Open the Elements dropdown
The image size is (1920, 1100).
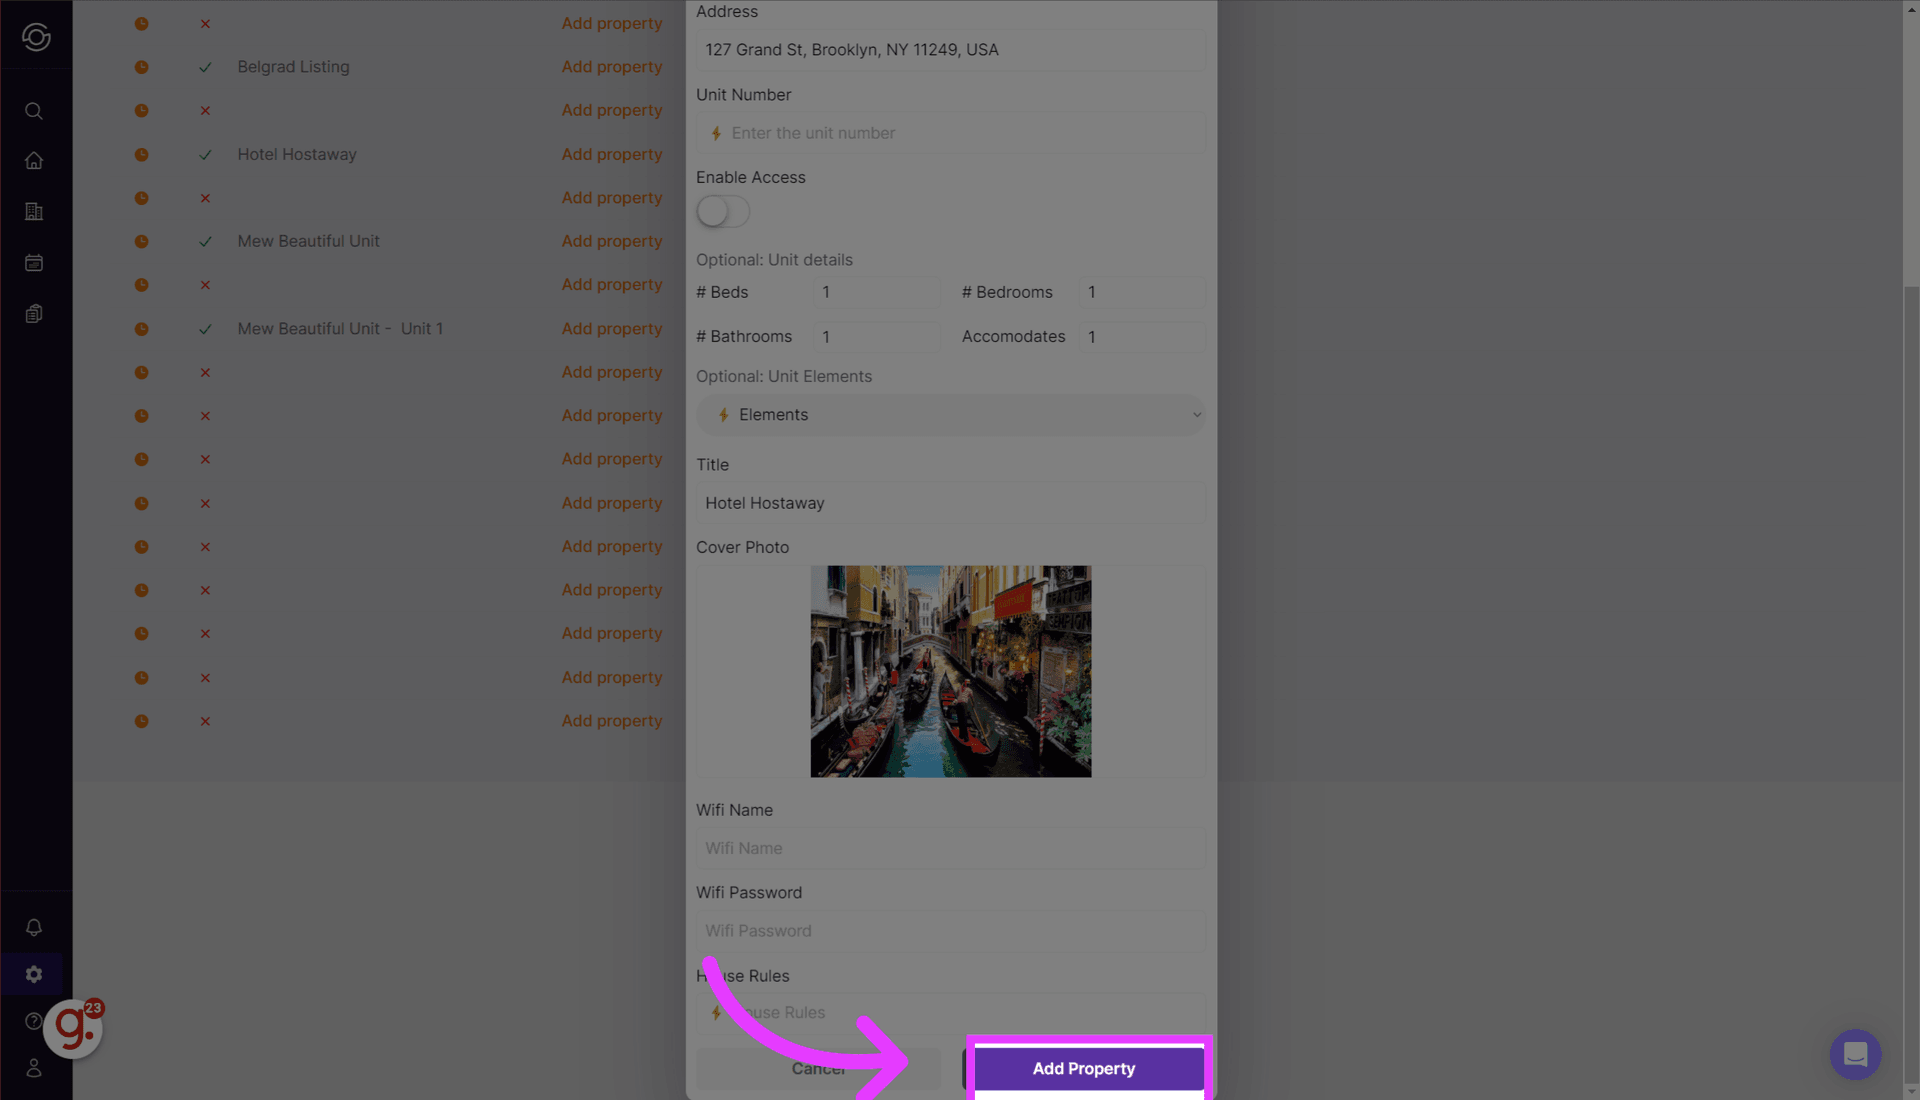tap(950, 414)
